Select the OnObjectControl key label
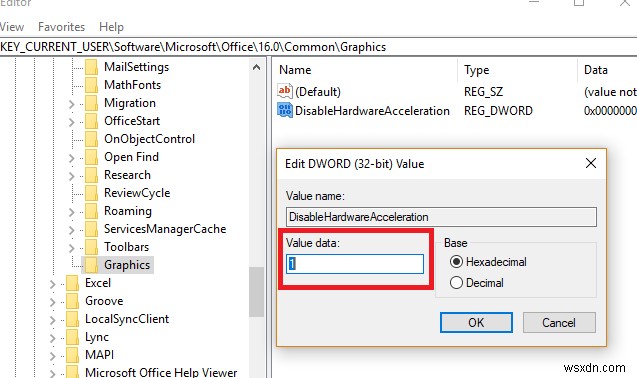The image size is (637, 378). [150, 139]
